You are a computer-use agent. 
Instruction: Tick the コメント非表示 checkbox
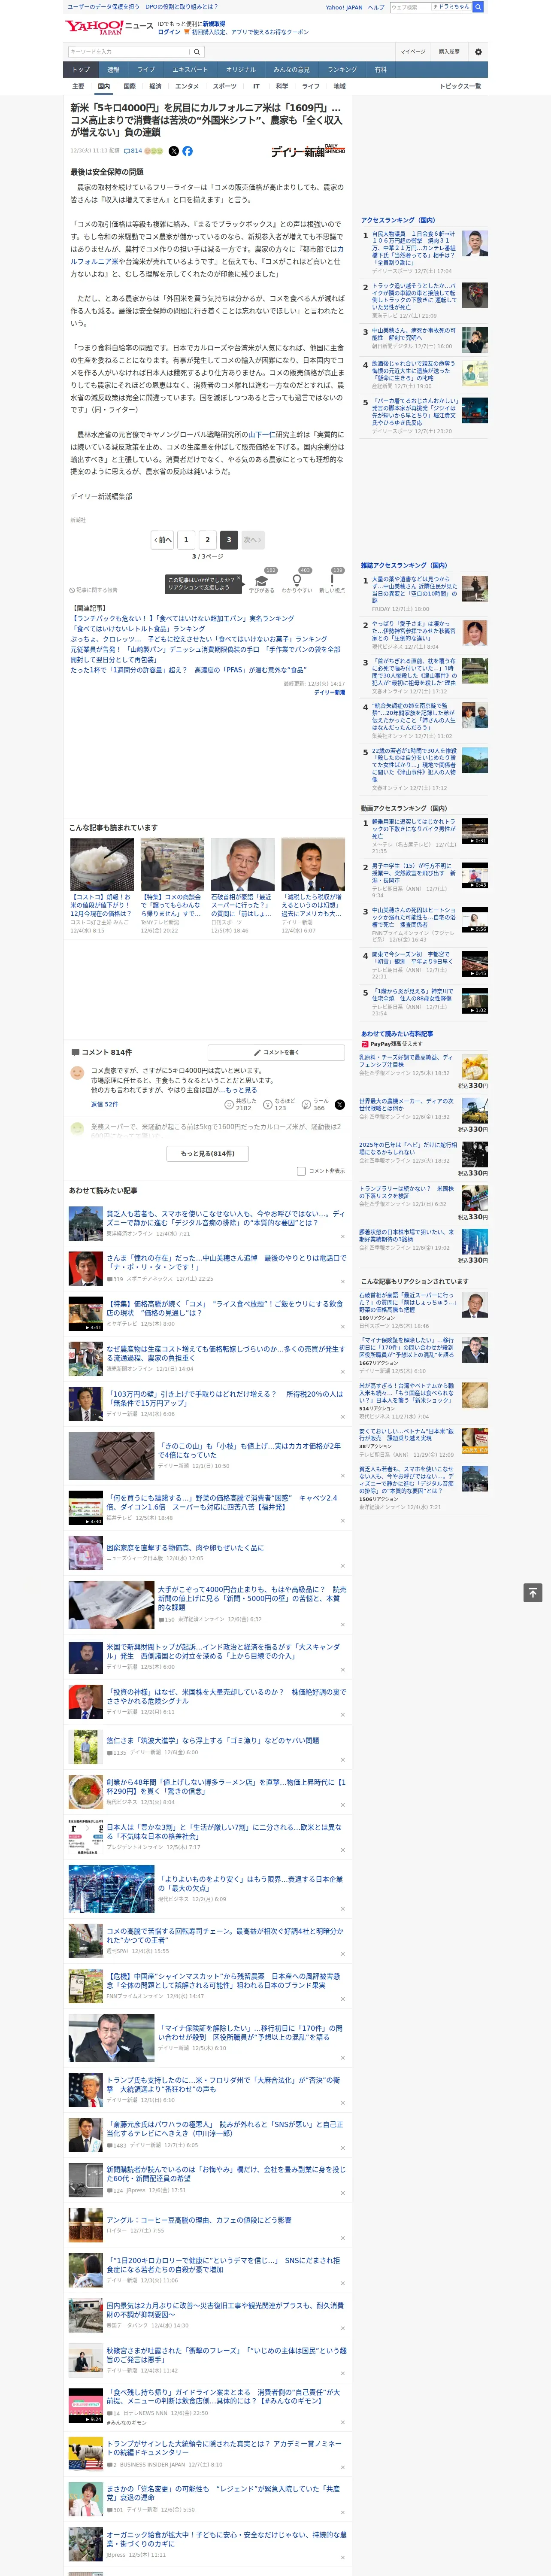[301, 1171]
